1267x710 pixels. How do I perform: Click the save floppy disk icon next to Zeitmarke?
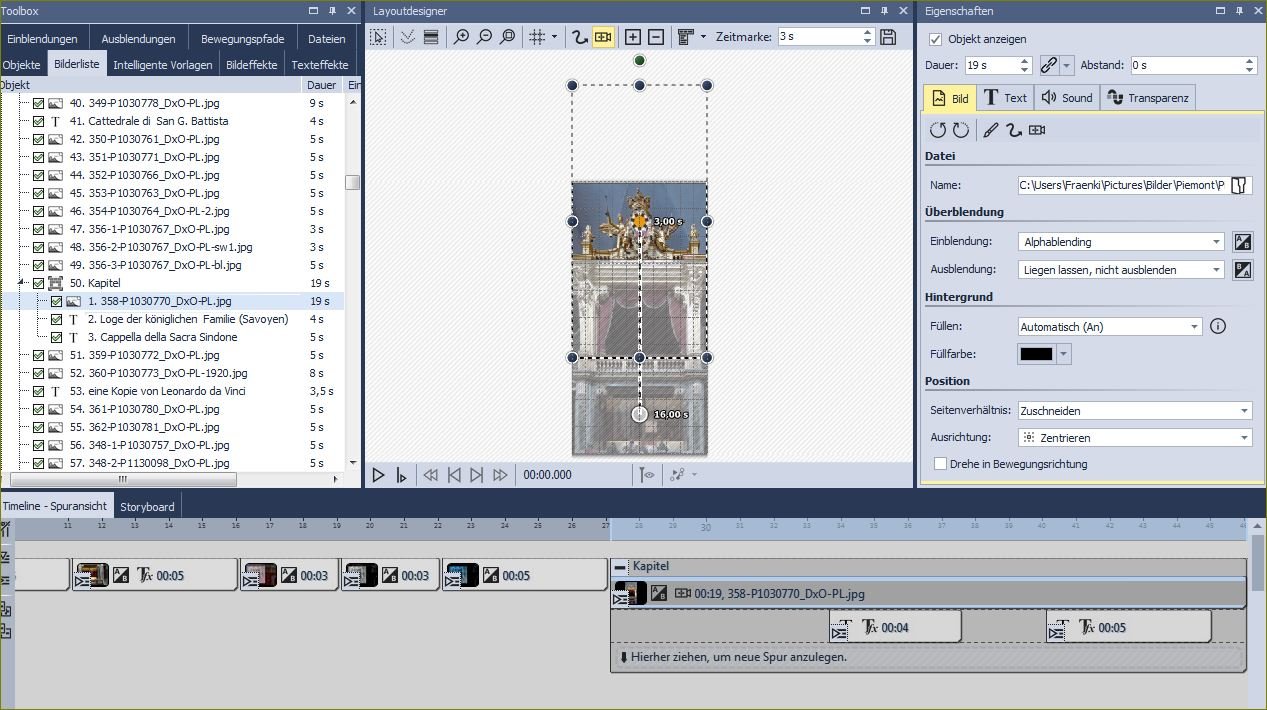click(888, 37)
